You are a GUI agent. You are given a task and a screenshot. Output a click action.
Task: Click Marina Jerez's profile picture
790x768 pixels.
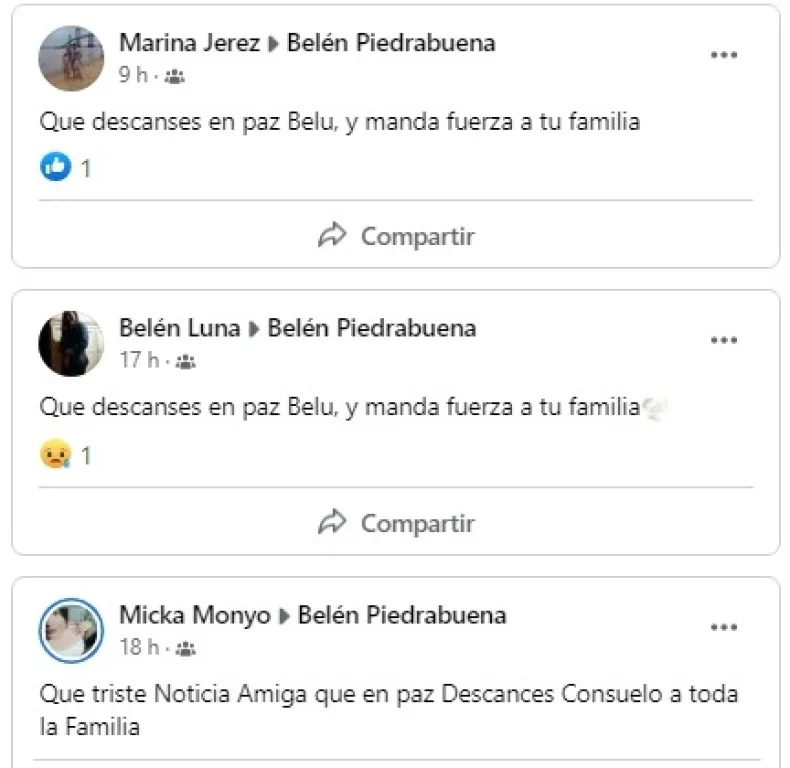71,58
